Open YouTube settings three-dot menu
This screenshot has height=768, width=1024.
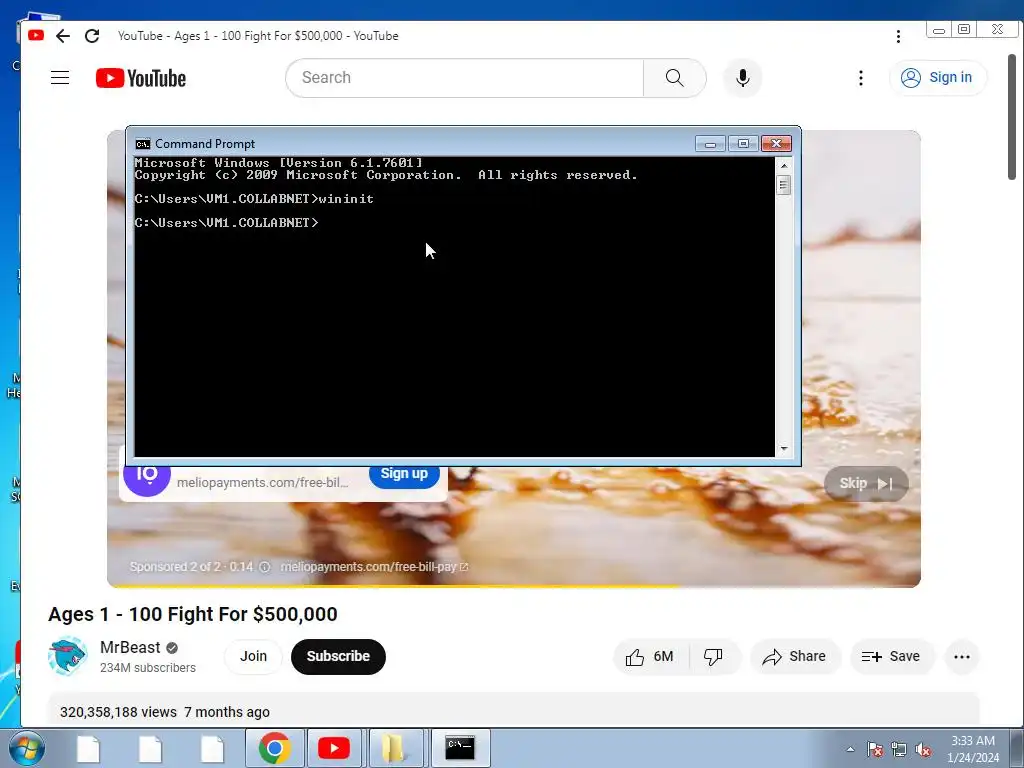pos(861,78)
